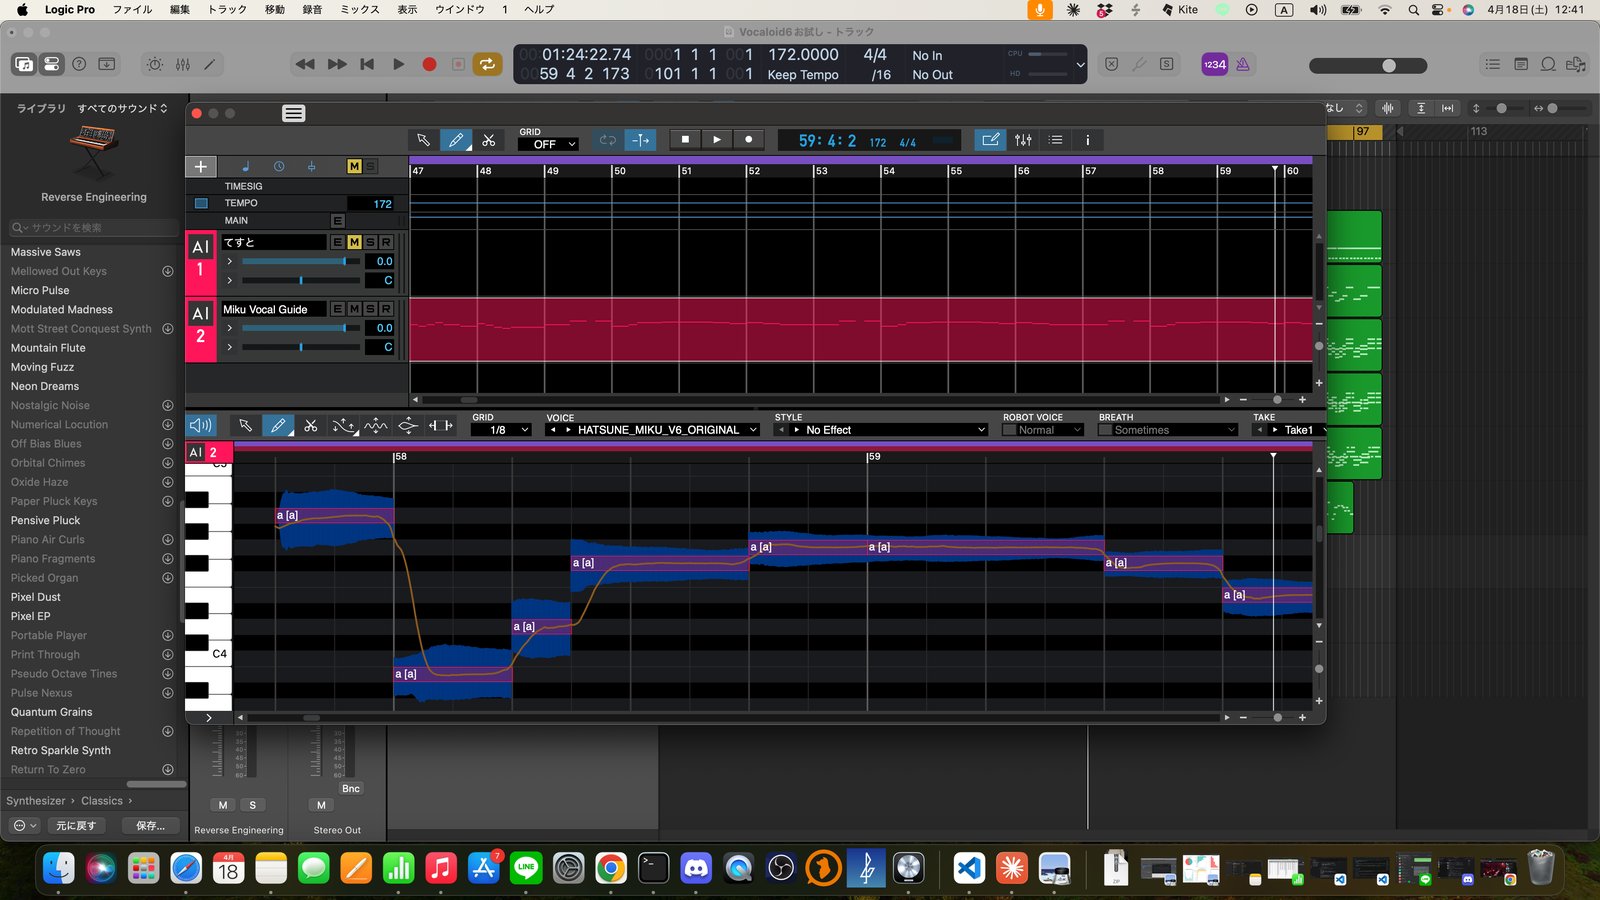Screen dimensions: 1600x900
Task: Select the dynamics shaping tool
Action: (407, 426)
